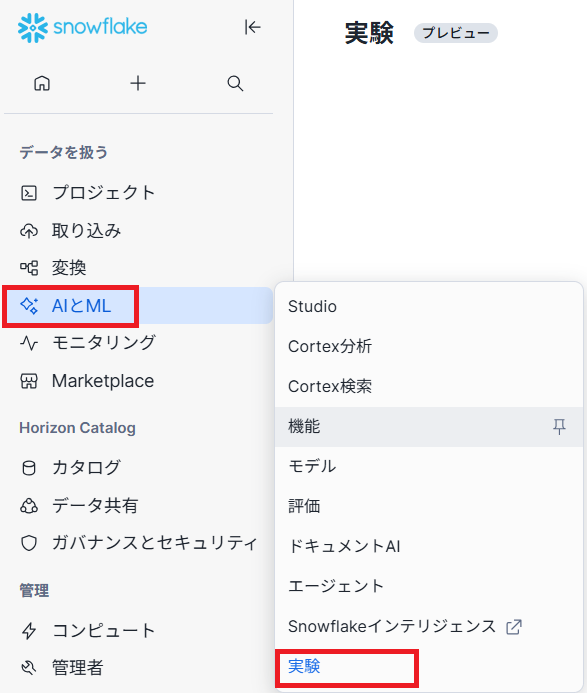This screenshot has height=693, width=587.
Task: Click the 管理 section label
Action: click(34, 590)
